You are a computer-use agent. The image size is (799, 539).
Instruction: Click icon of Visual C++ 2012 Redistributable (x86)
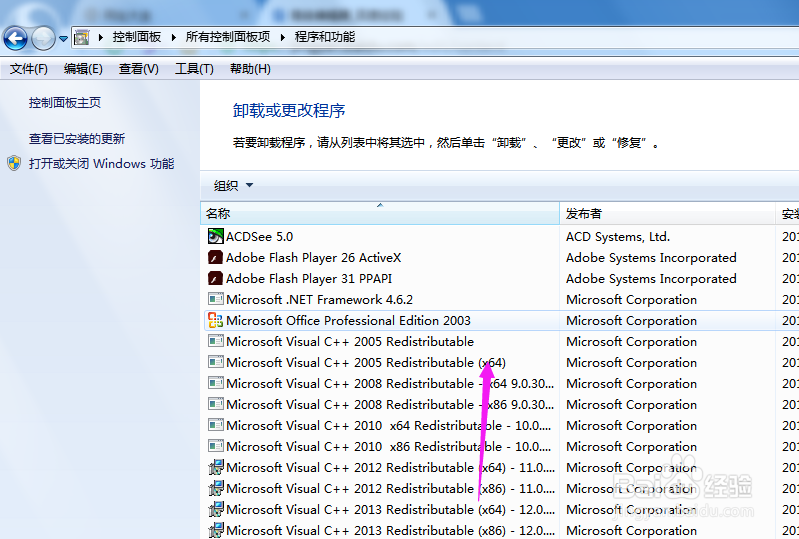[x=216, y=488]
